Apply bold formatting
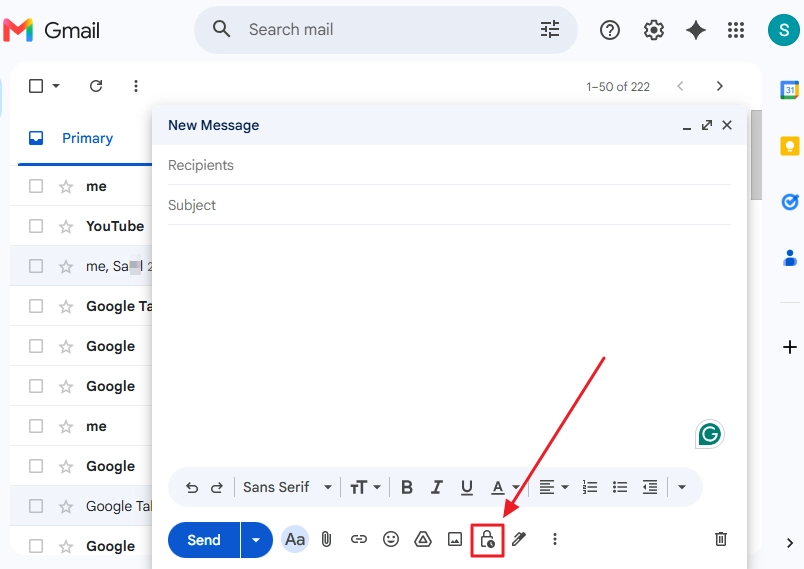Screen dimensions: 804x569 point(407,487)
